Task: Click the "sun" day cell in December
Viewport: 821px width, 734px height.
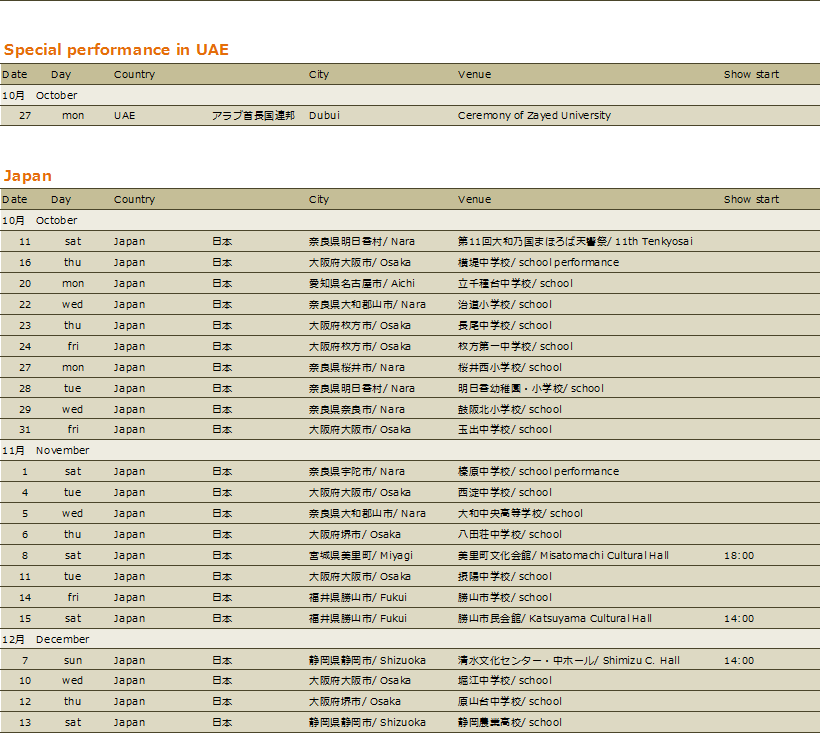Action: pos(73,661)
